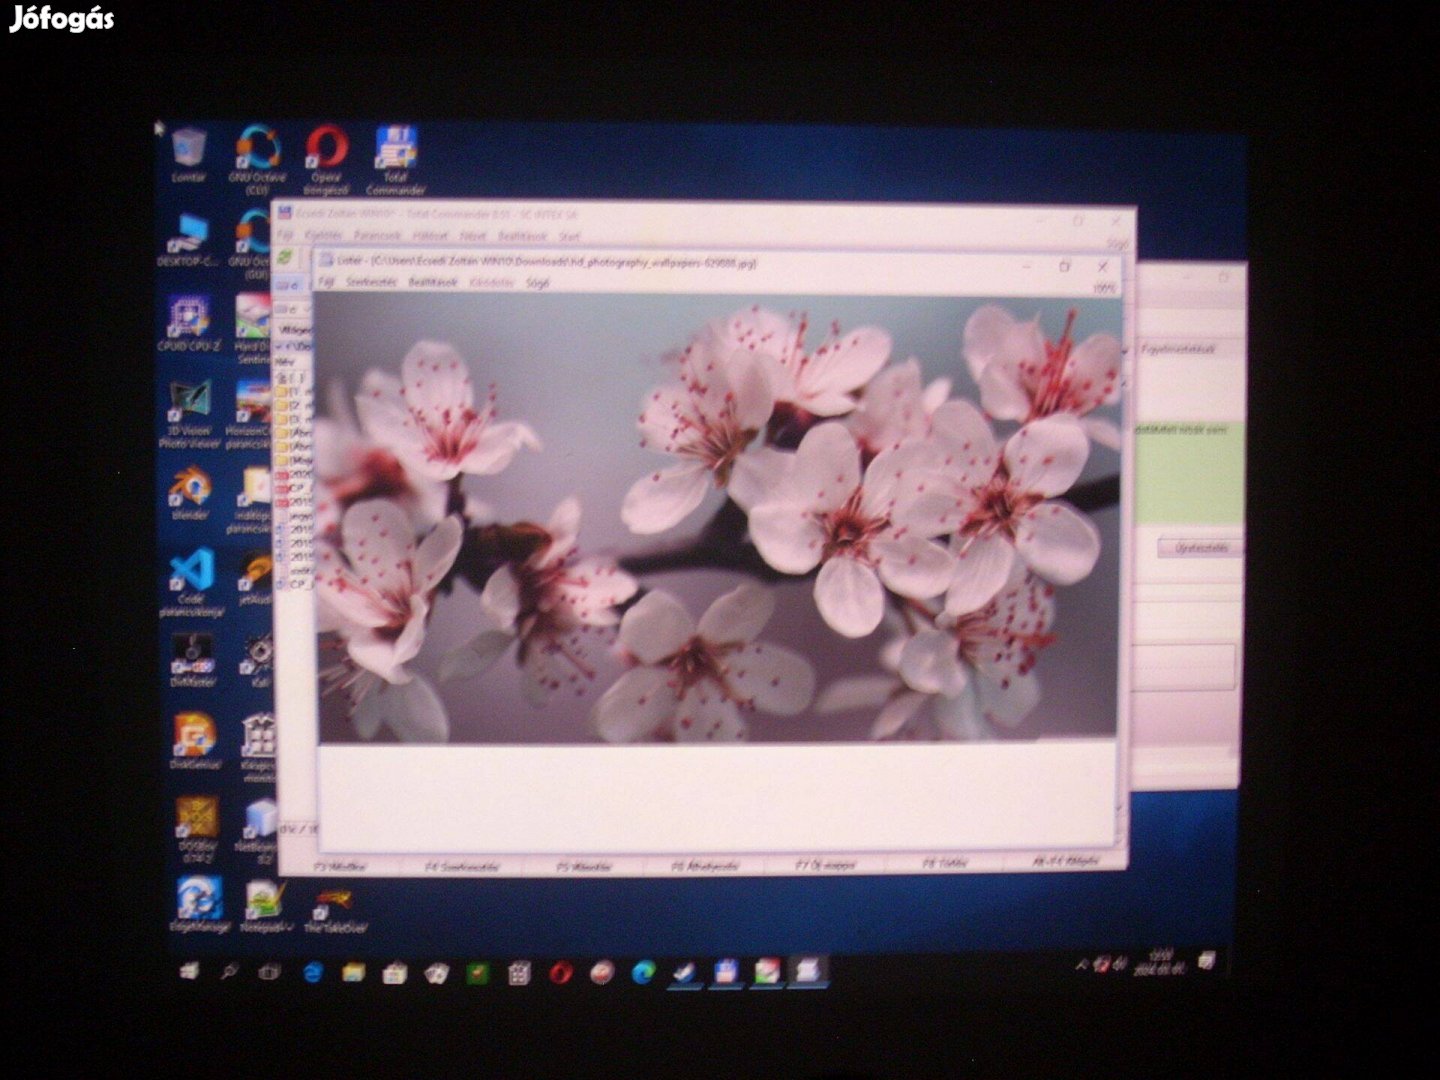Open the Súgó menu in Lister
The width and height of the screenshot is (1440, 1080).
click(537, 283)
